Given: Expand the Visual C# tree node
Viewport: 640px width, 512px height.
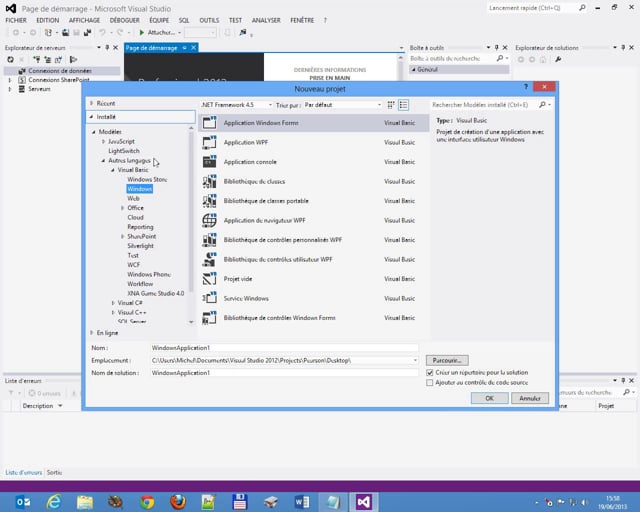Looking at the screenshot, I should [x=113, y=303].
